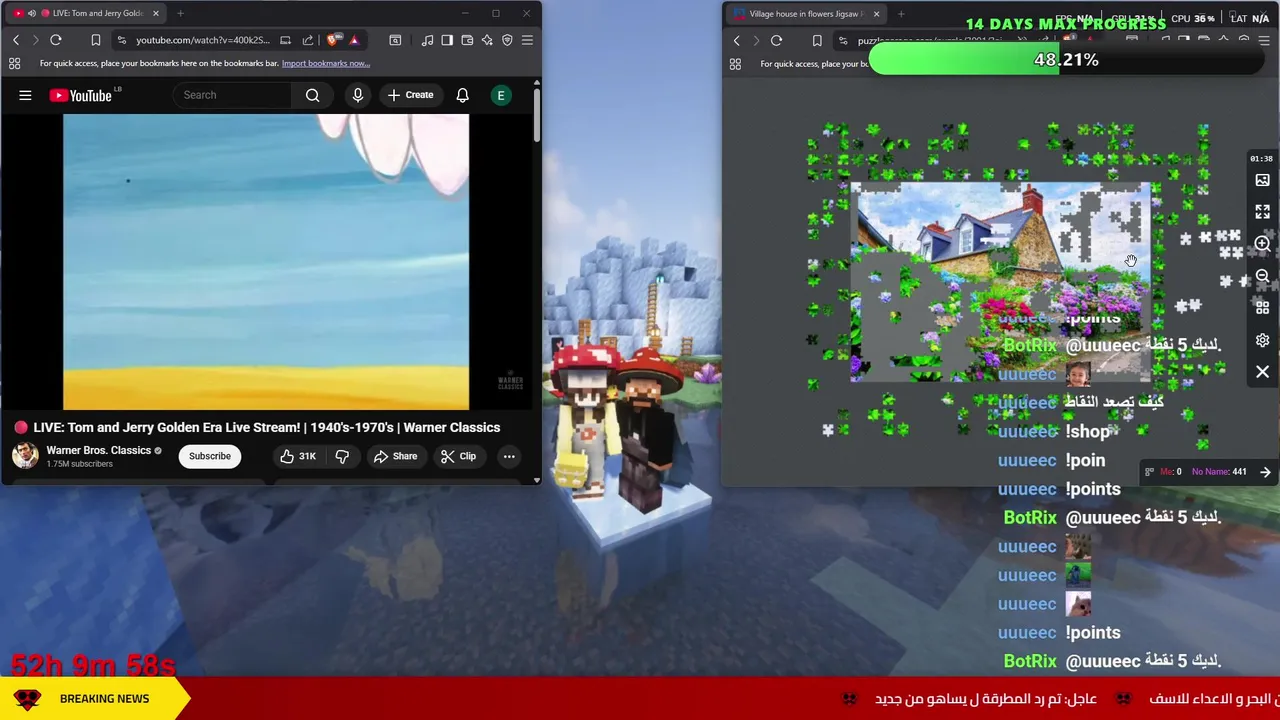
Task: Click the Create button on YouTube
Action: click(410, 95)
